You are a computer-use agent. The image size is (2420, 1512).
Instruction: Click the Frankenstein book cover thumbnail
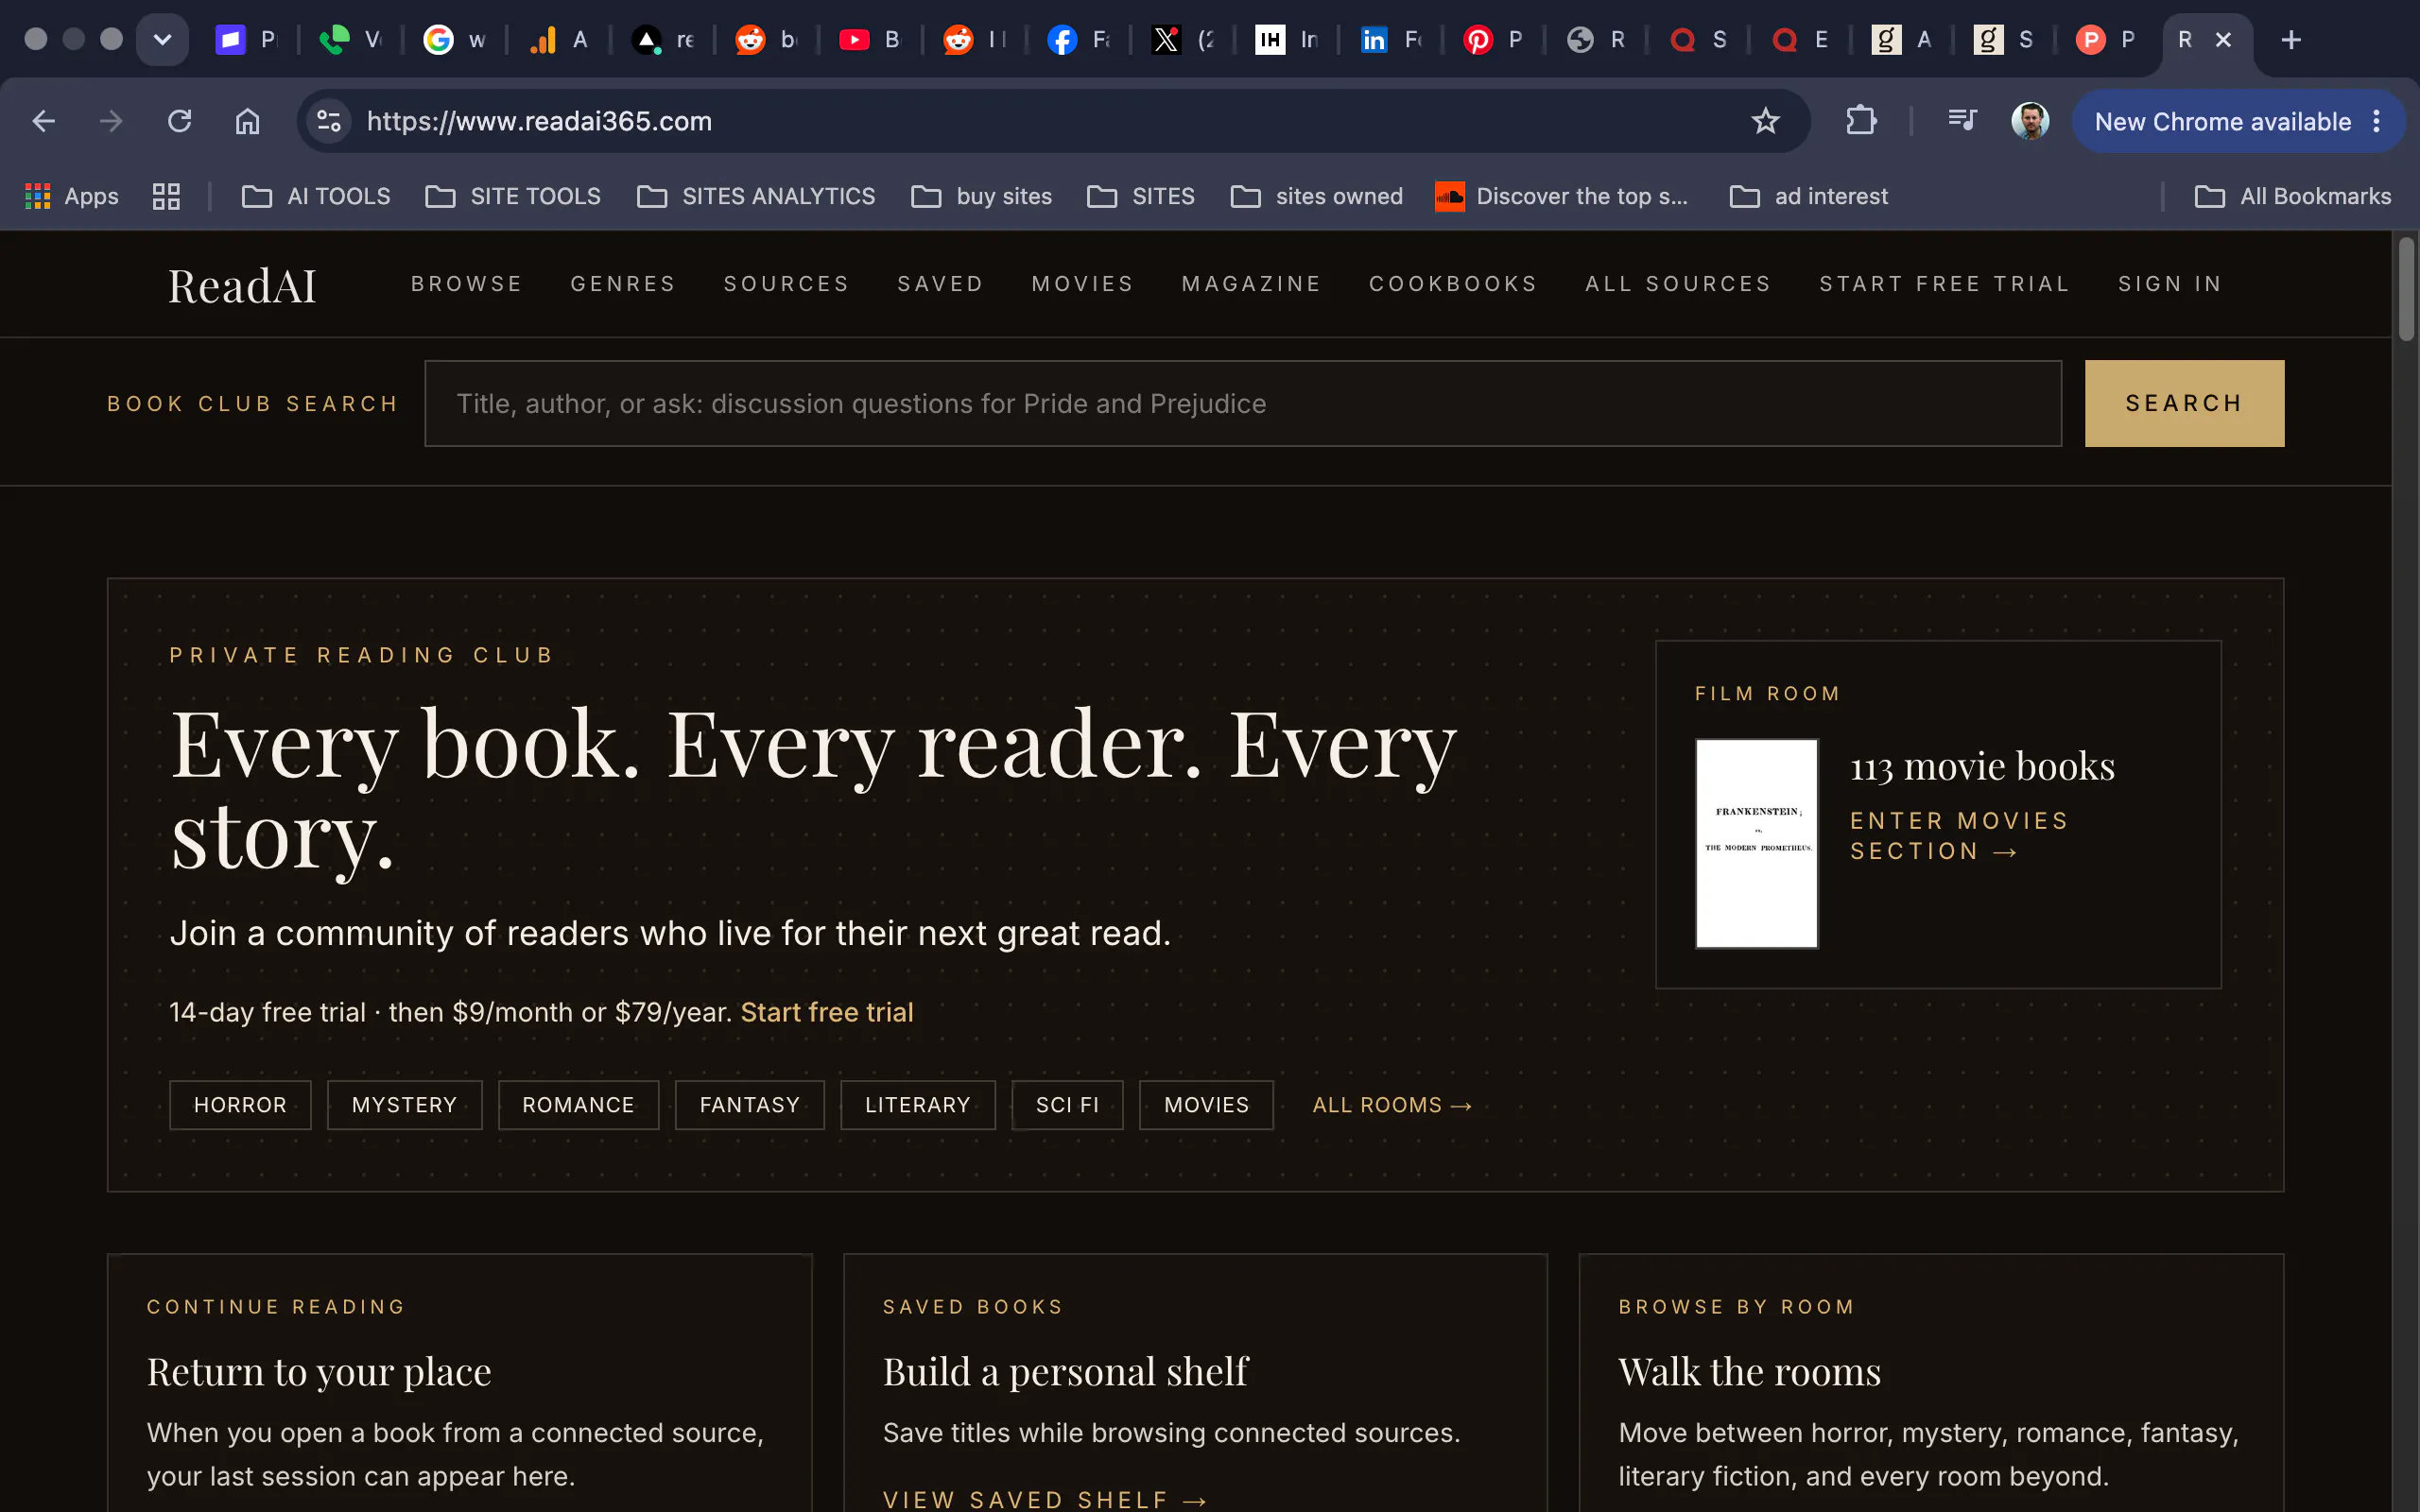pyautogui.click(x=1756, y=843)
